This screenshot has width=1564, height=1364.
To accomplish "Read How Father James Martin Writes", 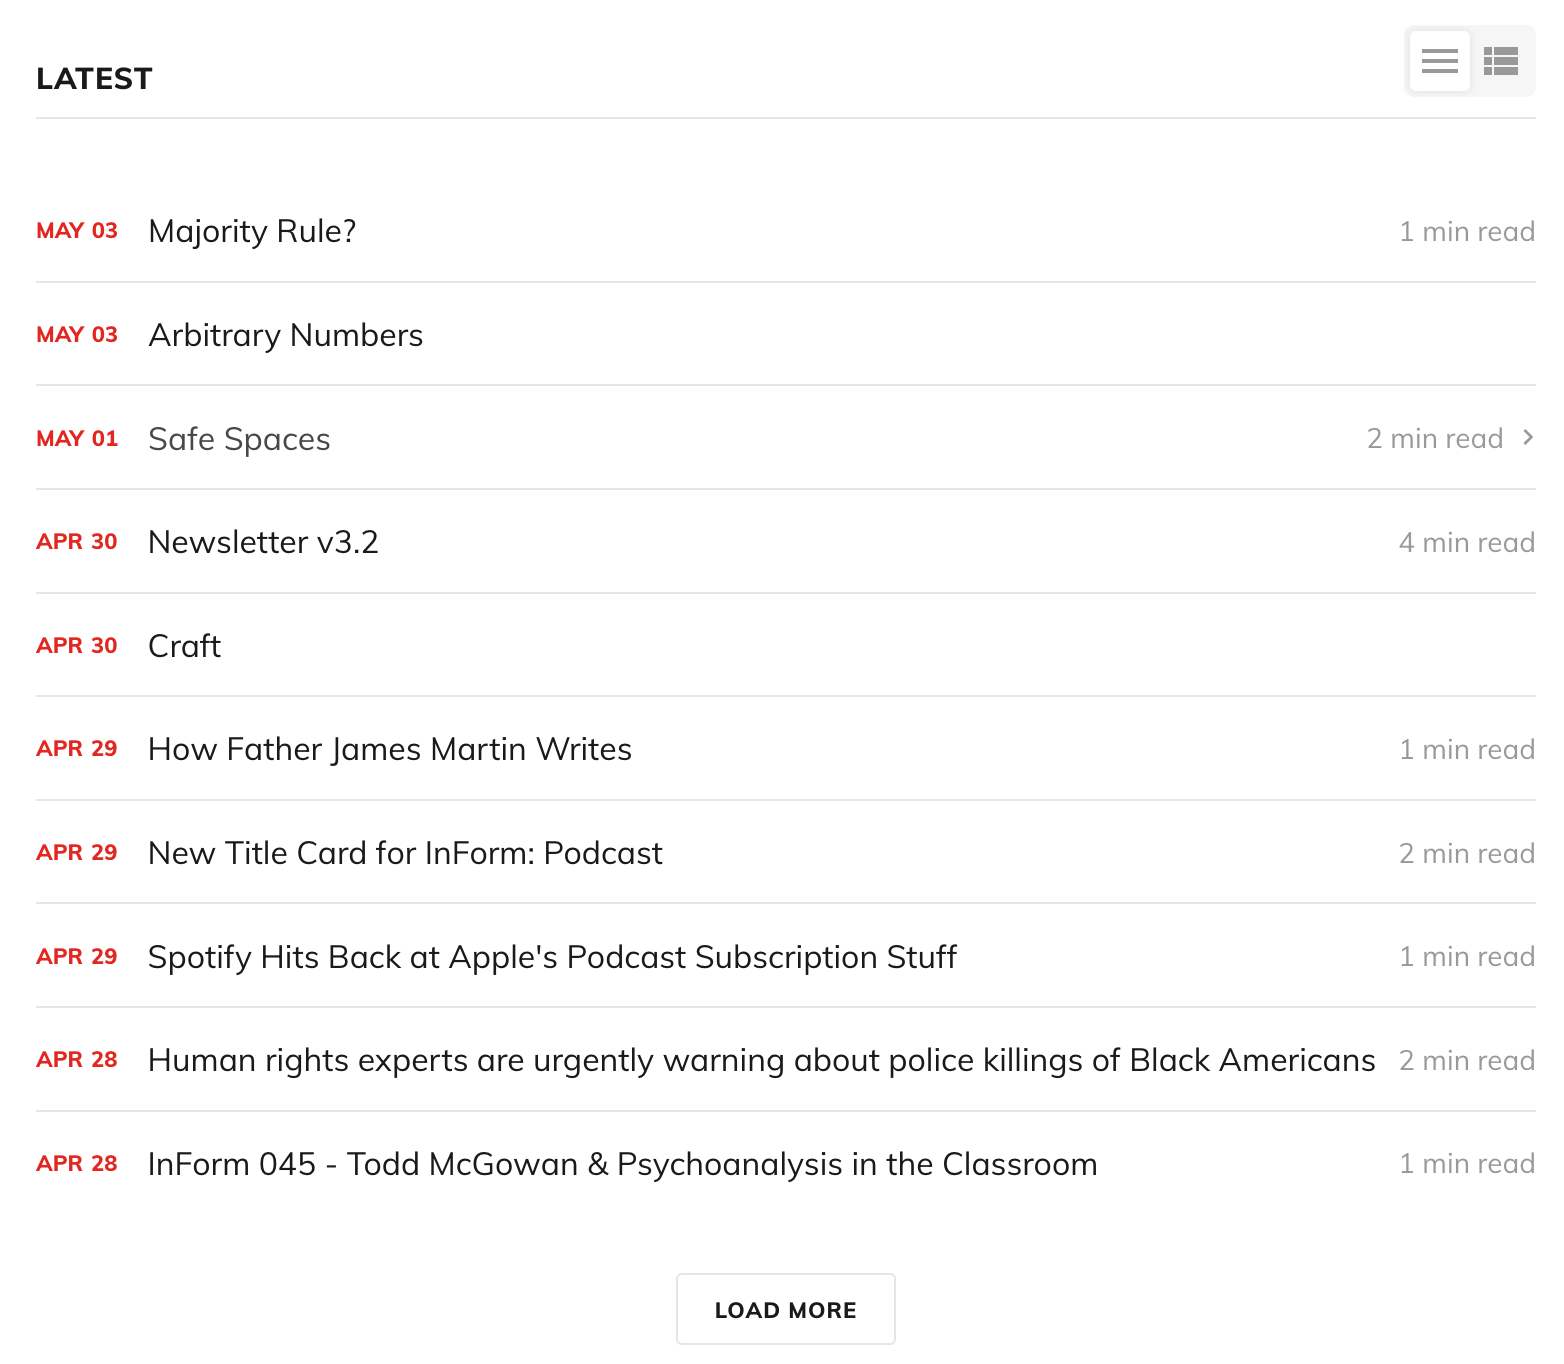I will pyautogui.click(x=390, y=749).
